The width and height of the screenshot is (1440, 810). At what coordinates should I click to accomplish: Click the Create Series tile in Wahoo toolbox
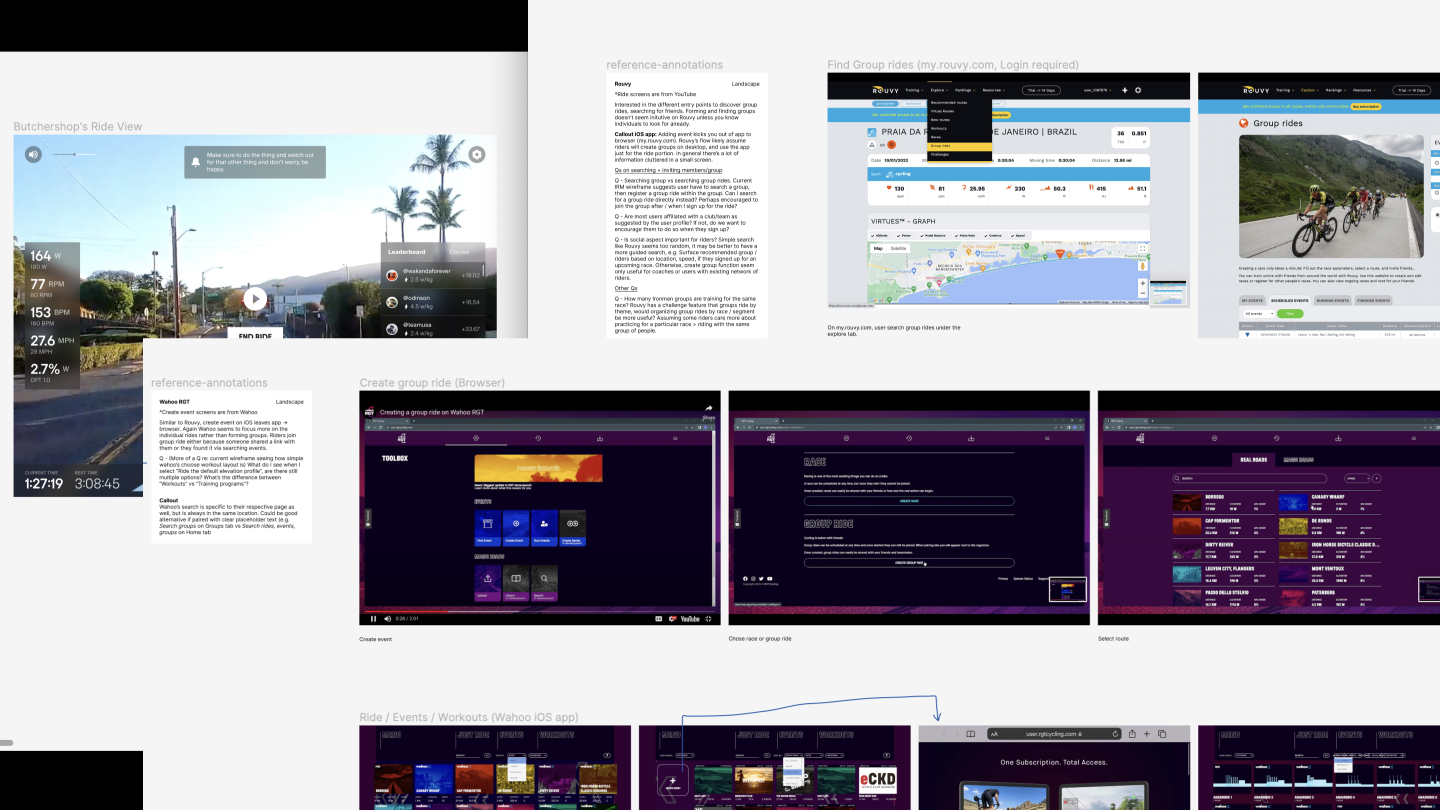pyautogui.click(x=572, y=528)
